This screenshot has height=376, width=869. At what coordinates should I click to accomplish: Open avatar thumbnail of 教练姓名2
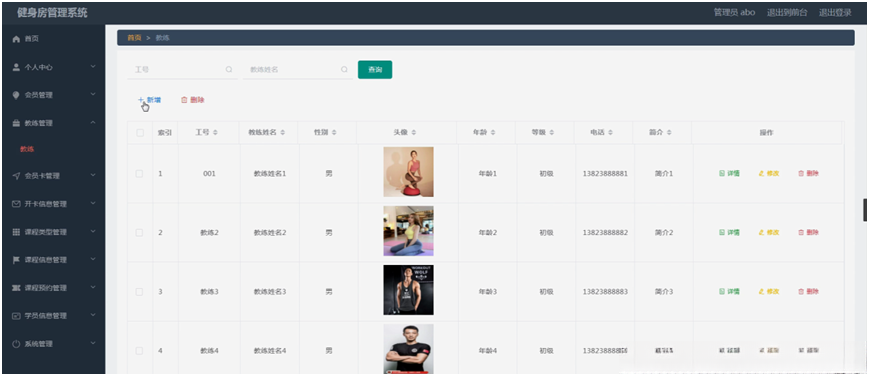[x=408, y=231]
